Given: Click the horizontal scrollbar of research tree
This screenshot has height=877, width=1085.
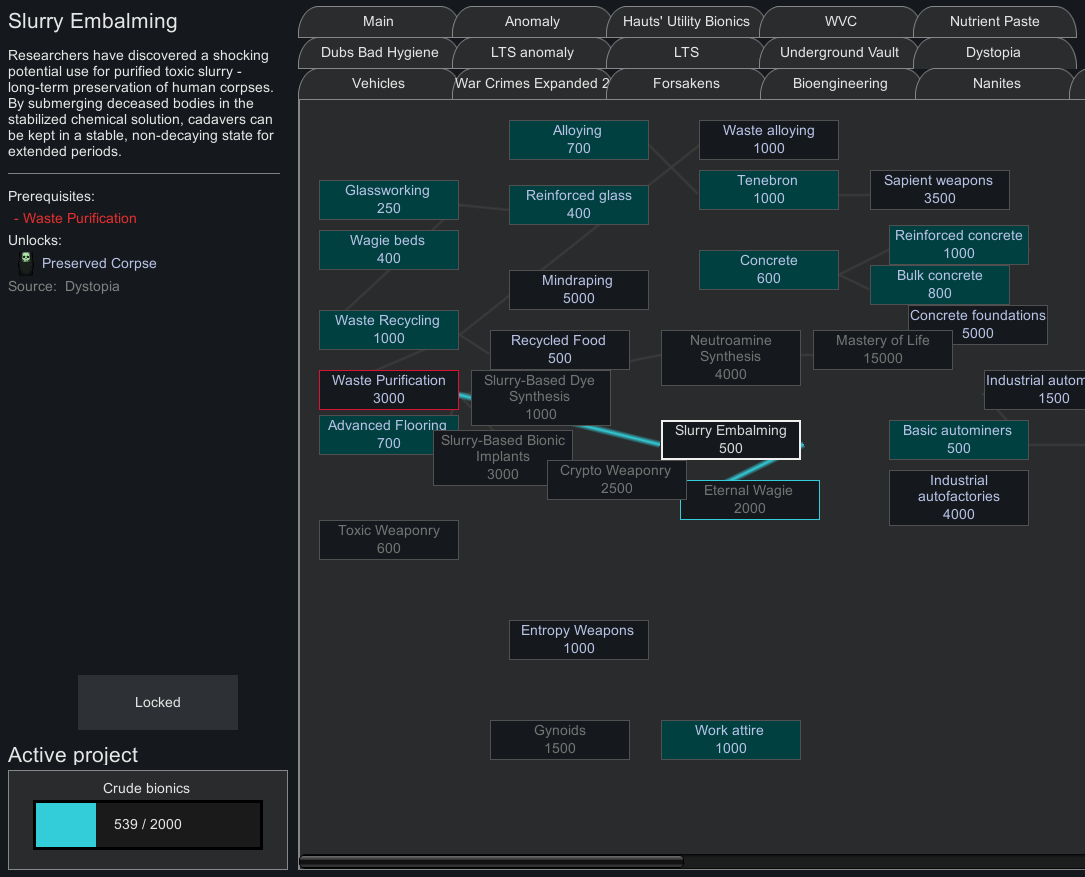Looking at the screenshot, I should coord(491,861).
